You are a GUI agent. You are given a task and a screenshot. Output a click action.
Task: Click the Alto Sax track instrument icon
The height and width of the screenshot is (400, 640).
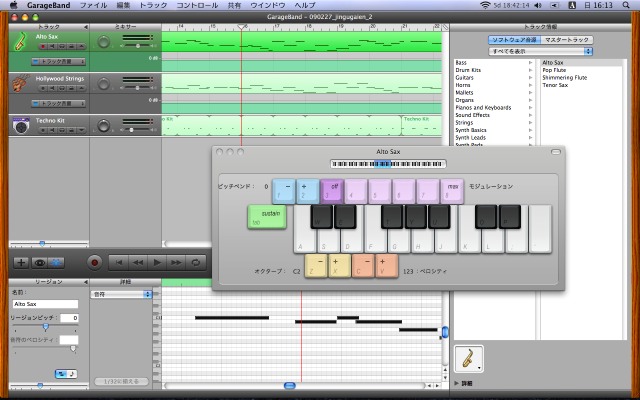pos(20,41)
